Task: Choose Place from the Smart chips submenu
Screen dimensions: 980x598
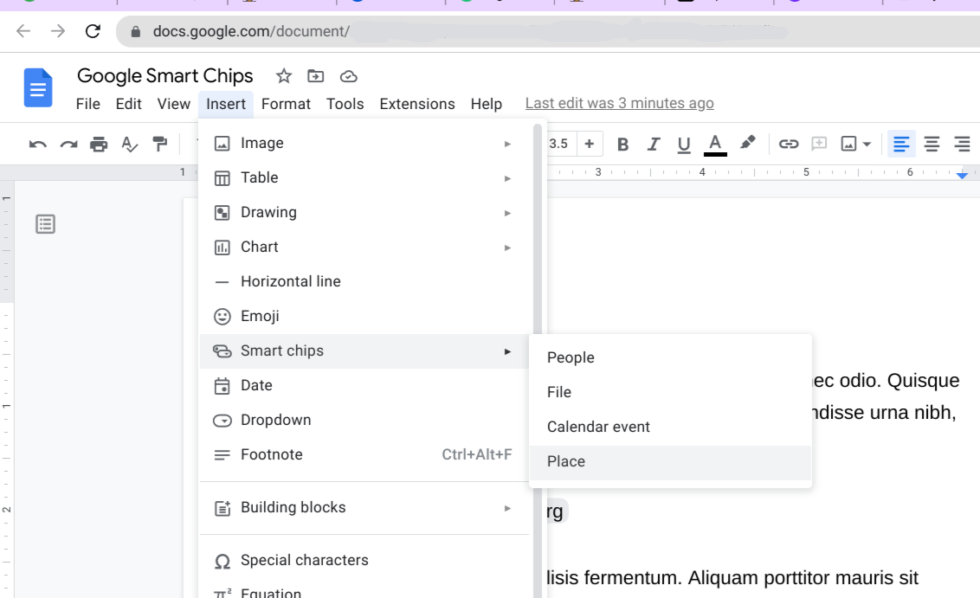Action: click(566, 462)
